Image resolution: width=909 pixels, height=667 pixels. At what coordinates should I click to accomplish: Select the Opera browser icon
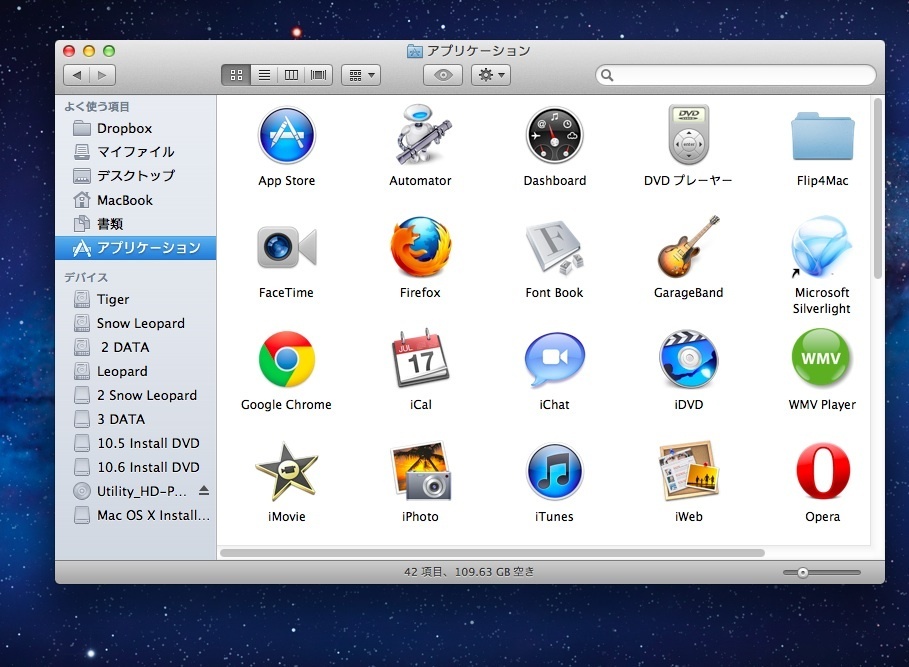[x=823, y=471]
